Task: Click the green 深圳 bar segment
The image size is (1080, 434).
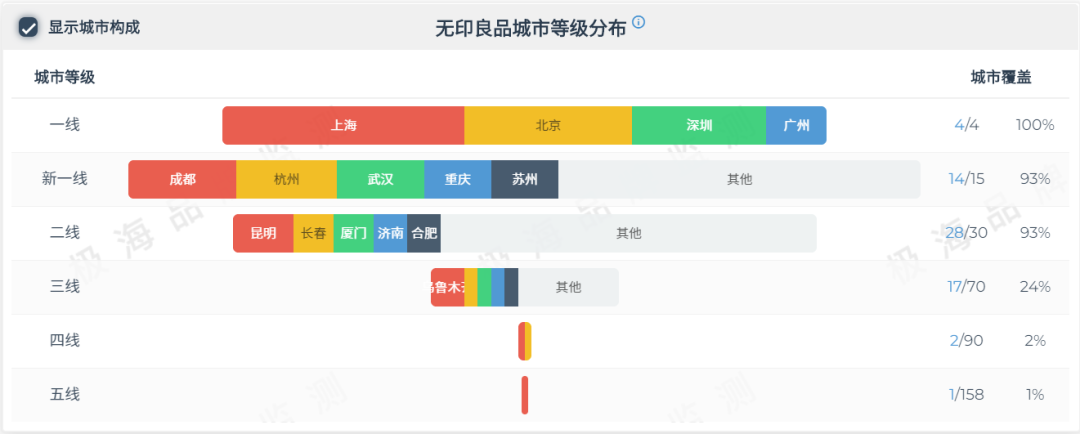Action: coord(699,125)
